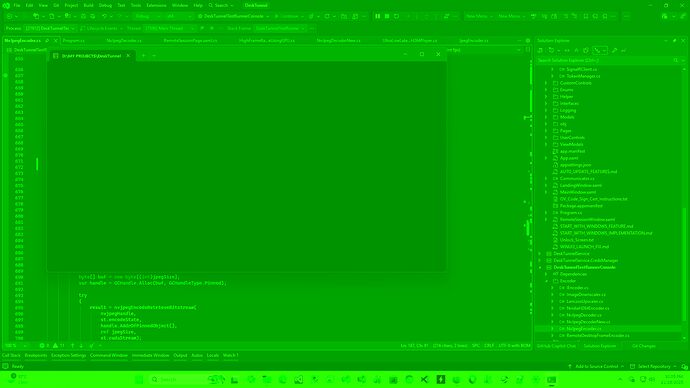
Task: Open the Build menu
Action: pos(88,5)
